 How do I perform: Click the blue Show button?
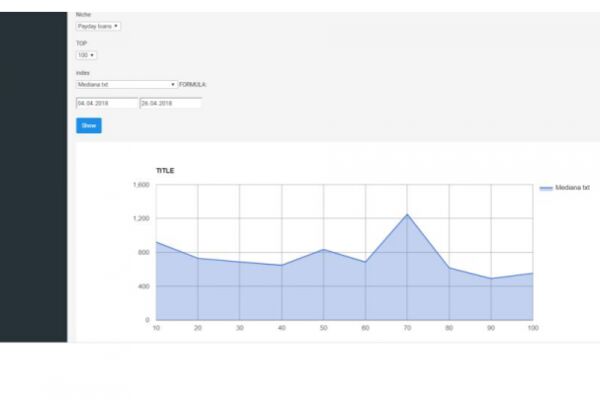89,126
